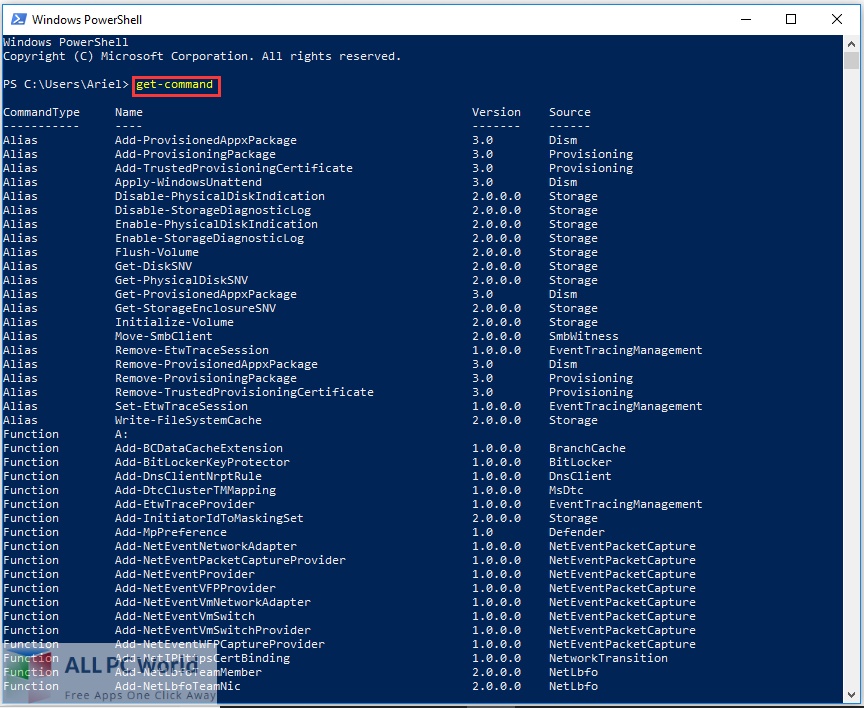Click the 'Add-NetEventProvider' function name

(x=185, y=575)
